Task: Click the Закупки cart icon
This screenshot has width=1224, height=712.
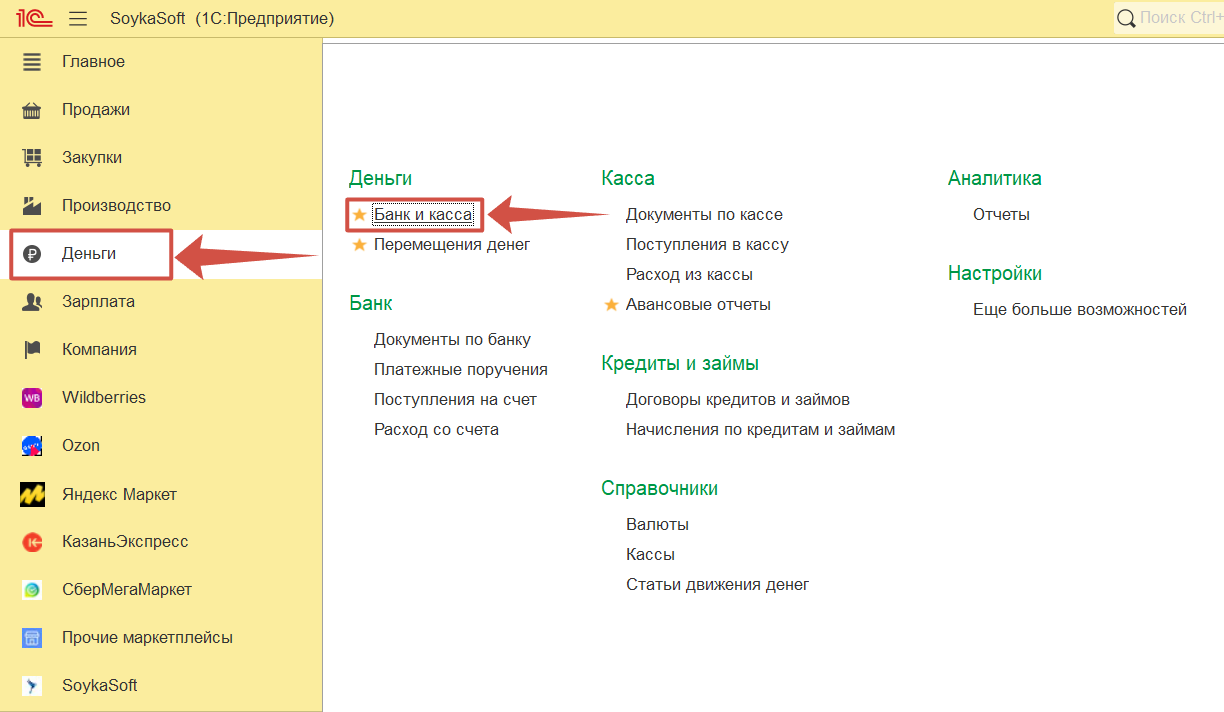Action: pyautogui.click(x=32, y=158)
